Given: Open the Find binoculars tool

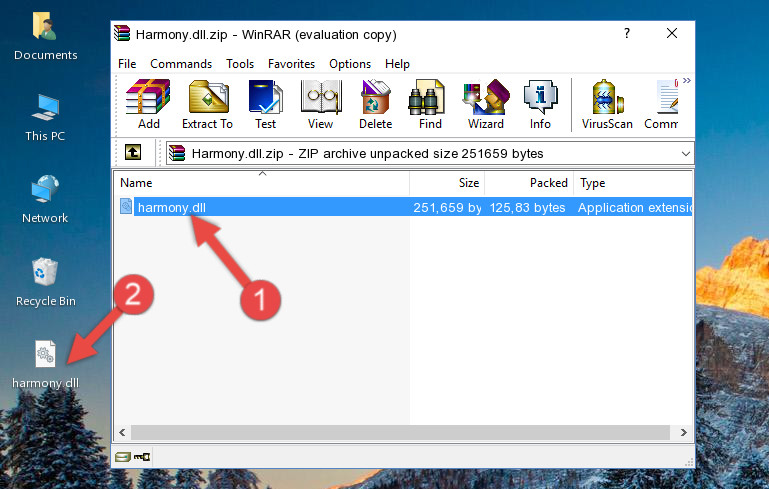Looking at the screenshot, I should pyautogui.click(x=430, y=104).
